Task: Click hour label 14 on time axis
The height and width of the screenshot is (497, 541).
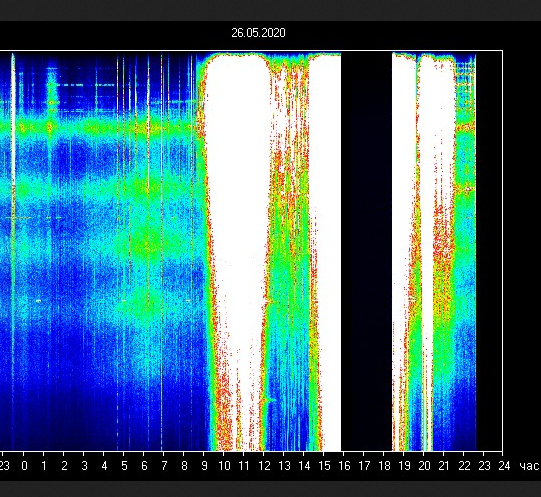Action: (x=304, y=466)
